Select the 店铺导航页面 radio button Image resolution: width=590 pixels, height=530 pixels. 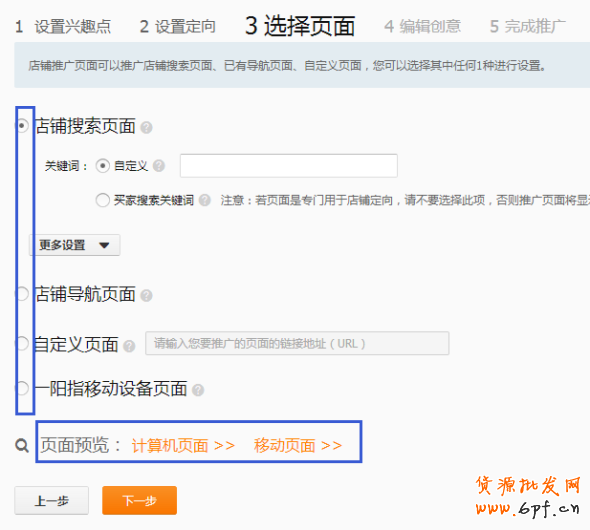(22, 294)
